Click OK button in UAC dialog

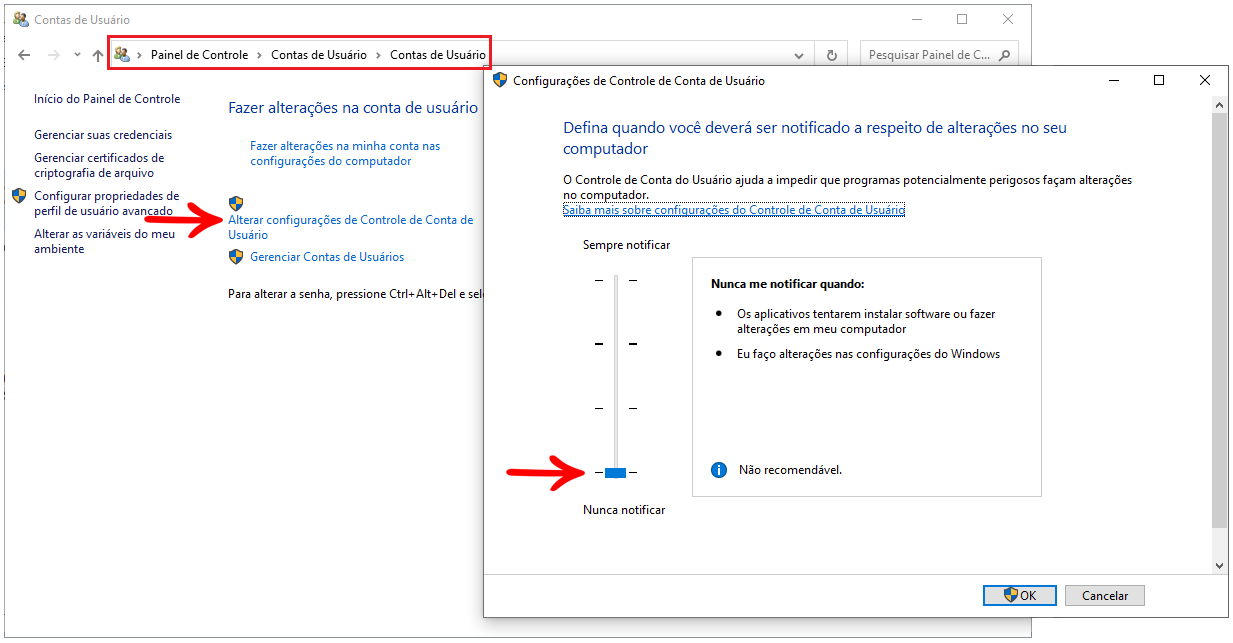(1020, 595)
